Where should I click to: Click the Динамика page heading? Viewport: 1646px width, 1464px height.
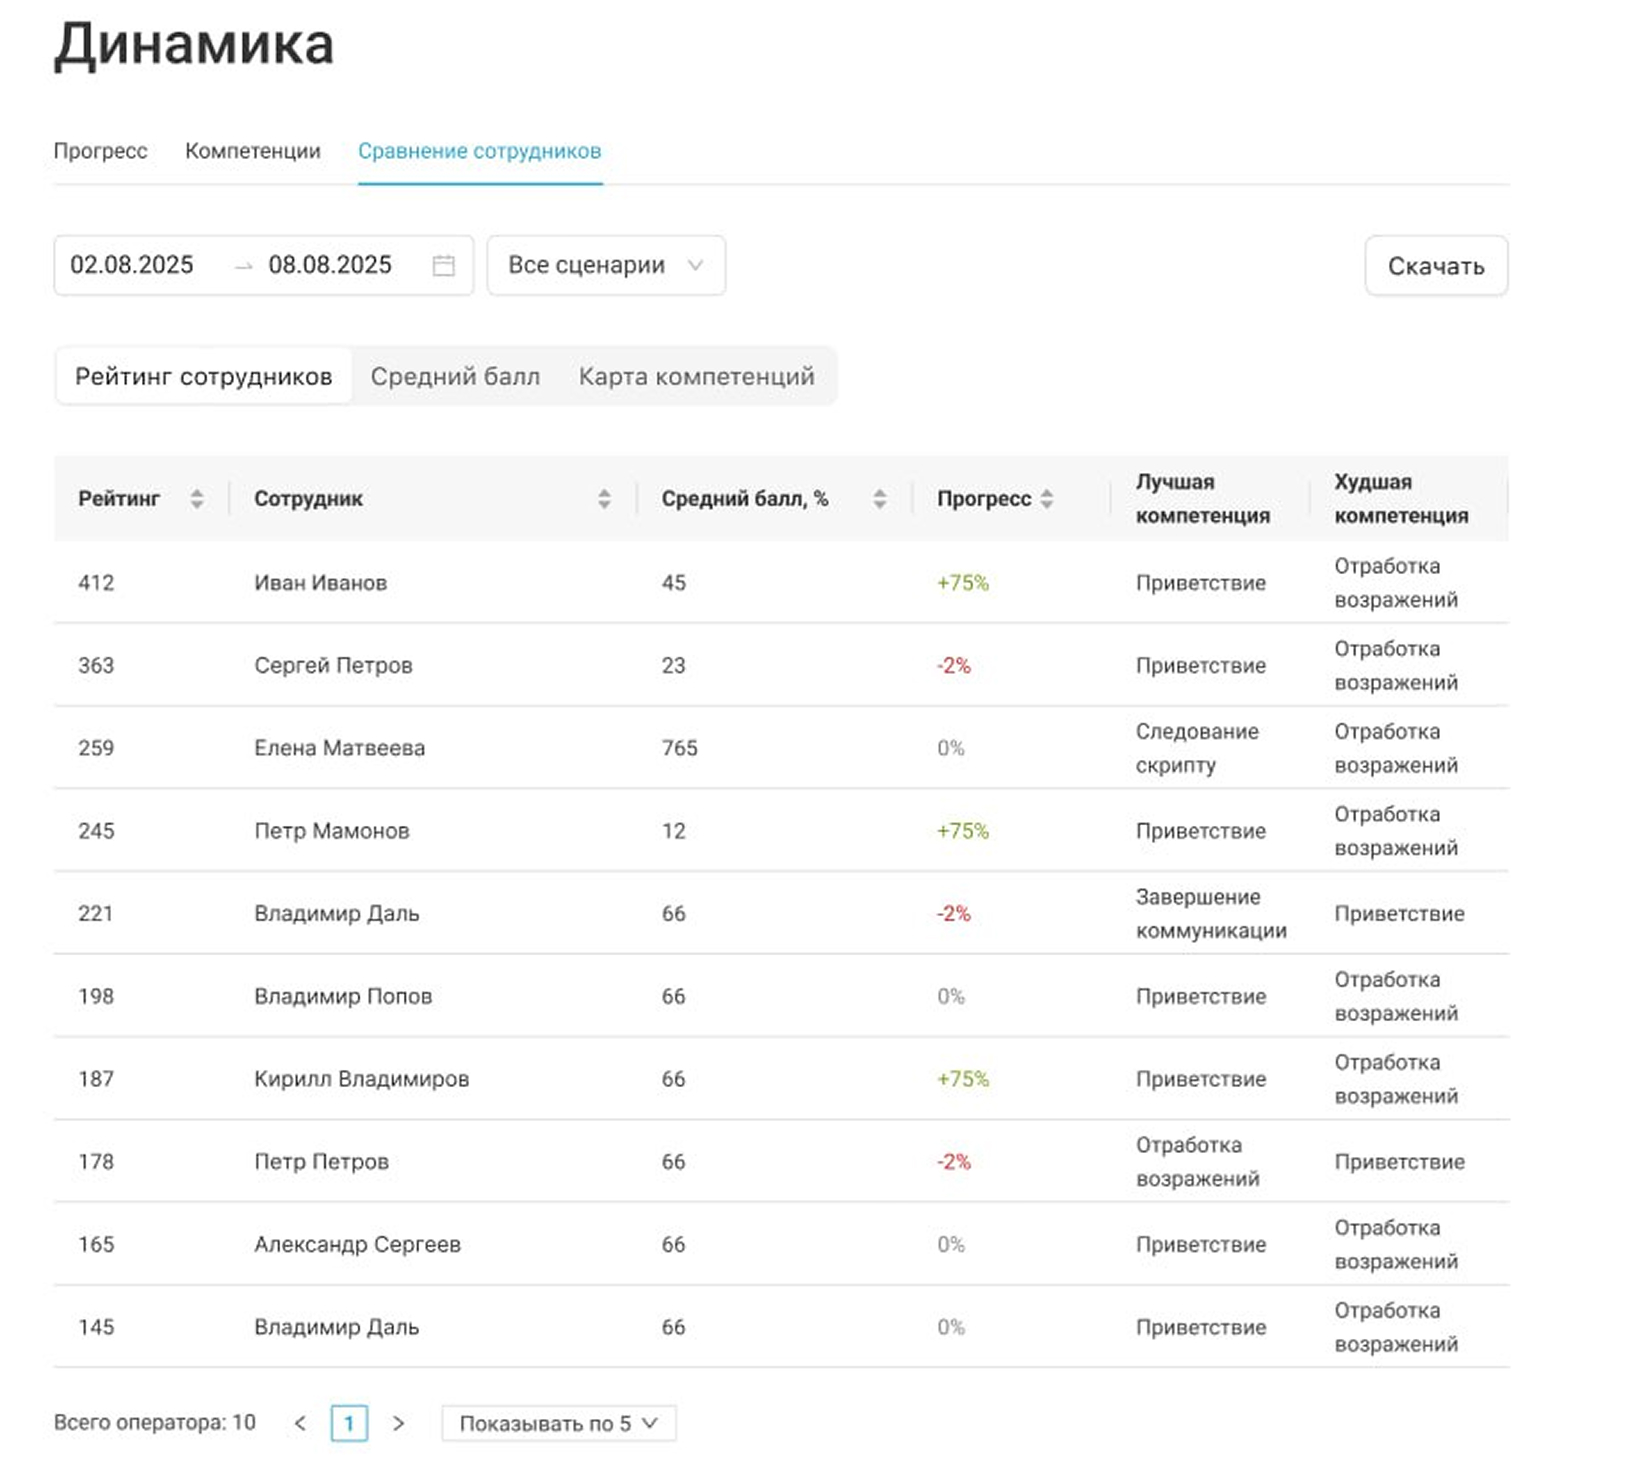(x=194, y=45)
